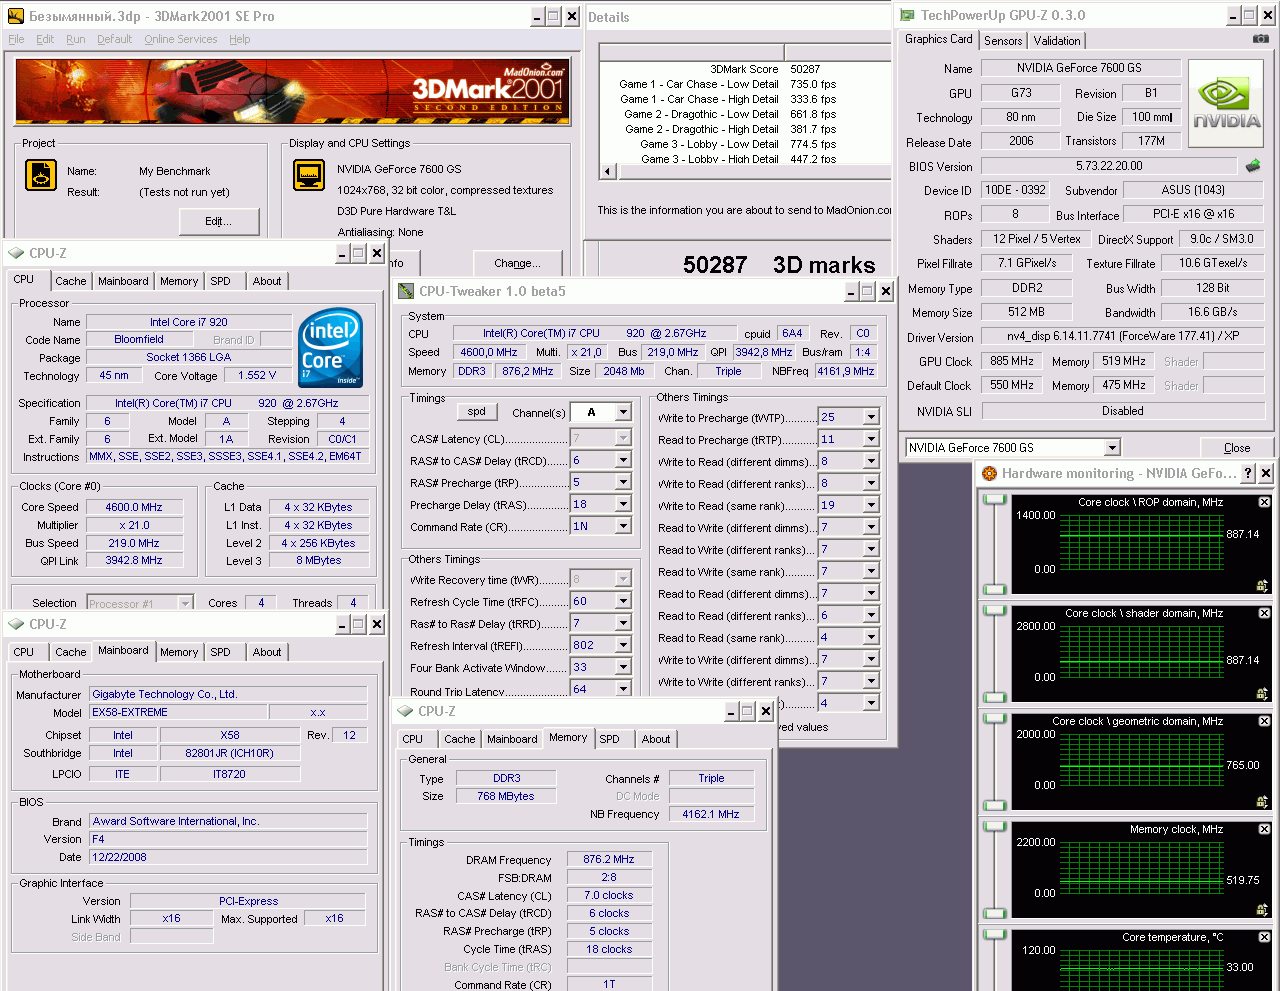
Task: Click the 3DMark2001 title bar icon
Action: click(16, 16)
